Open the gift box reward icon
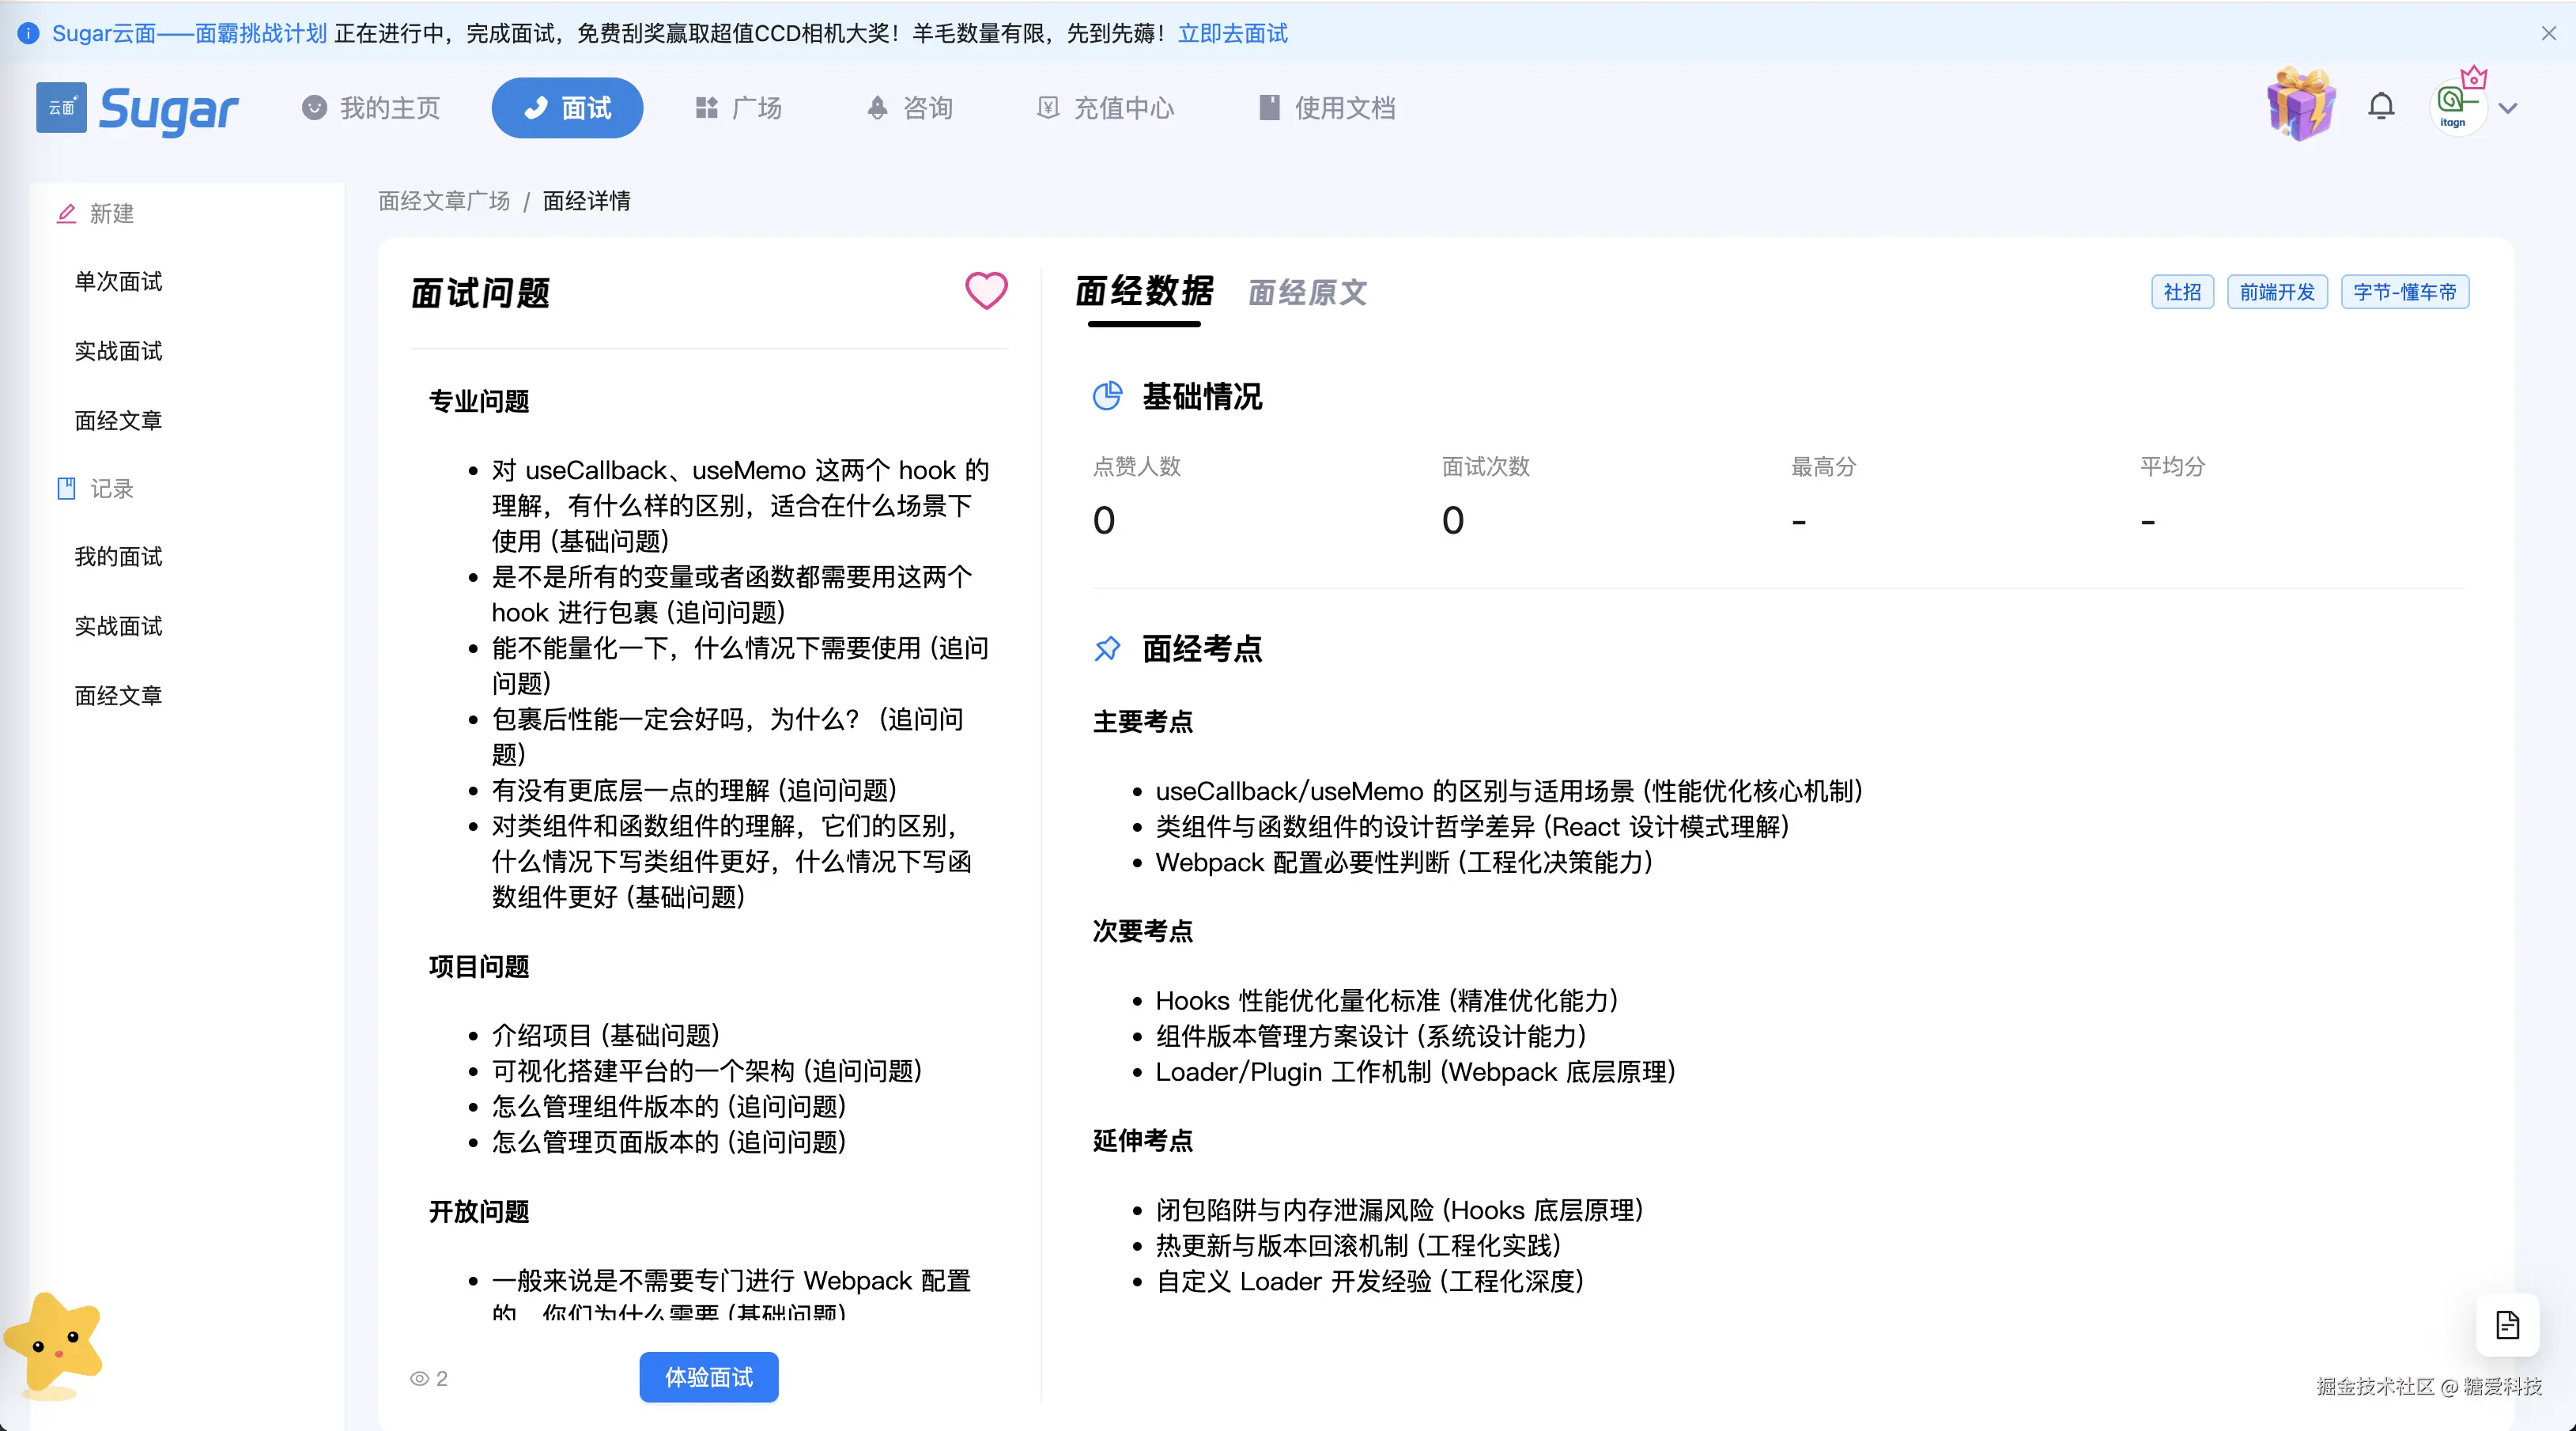The width and height of the screenshot is (2576, 1431). [2300, 105]
